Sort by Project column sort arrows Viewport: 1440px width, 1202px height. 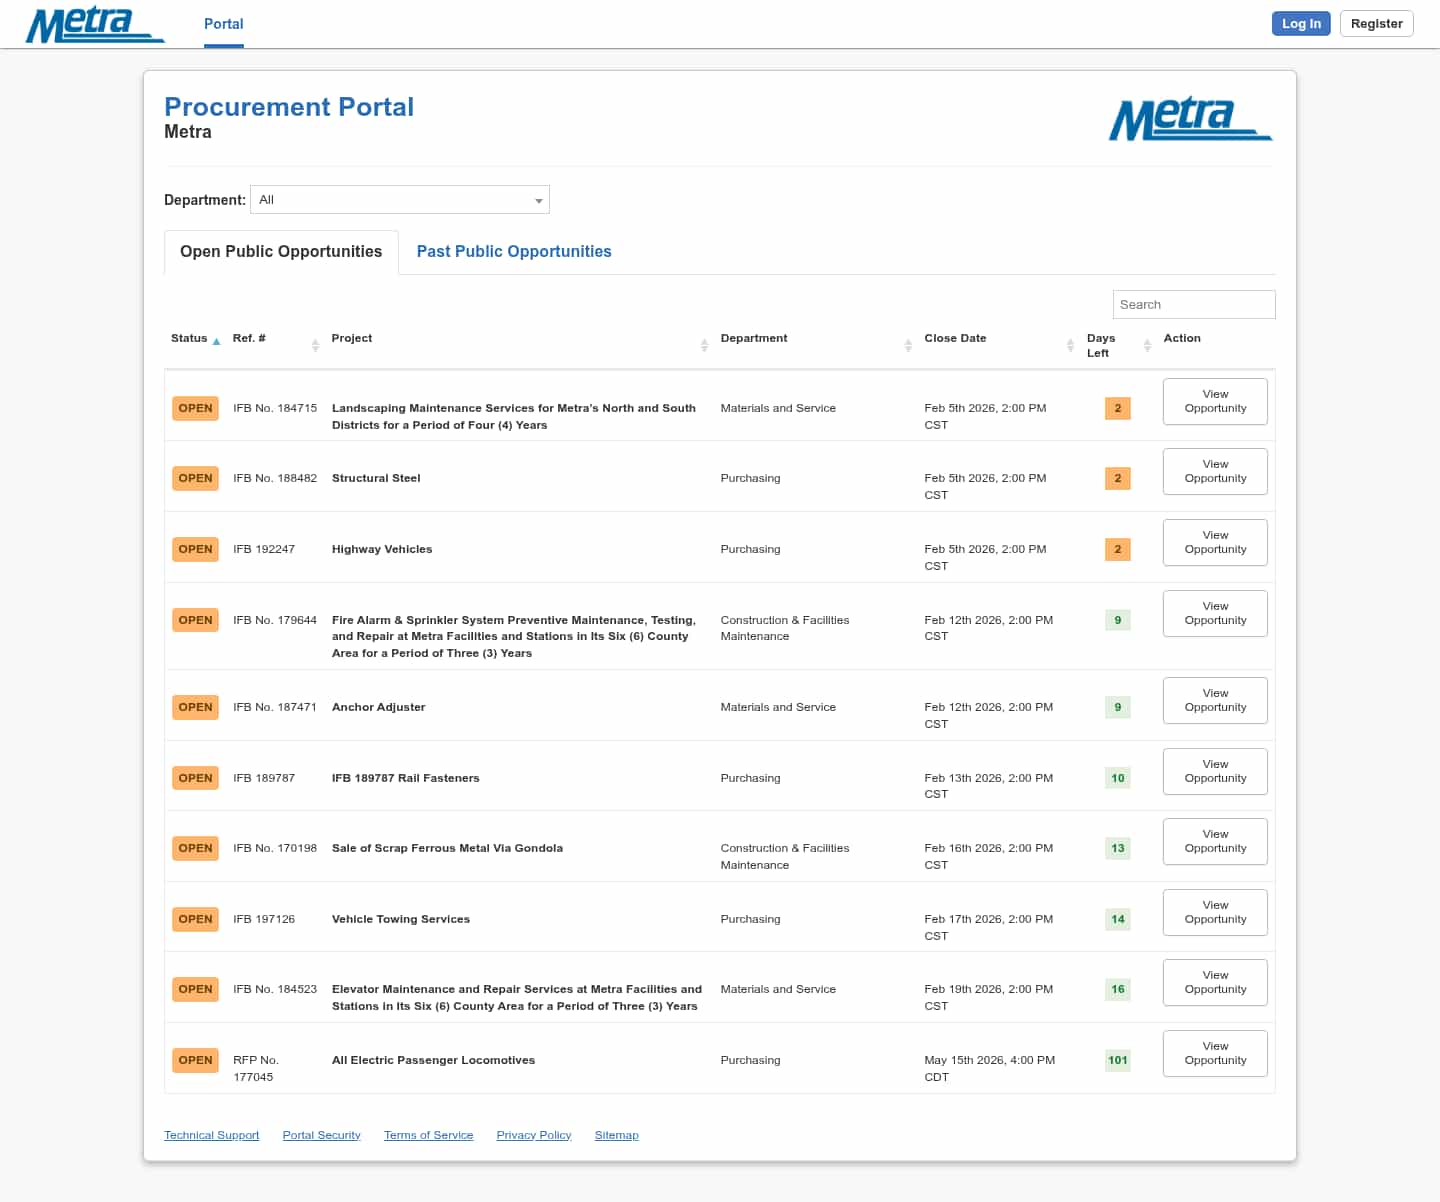(704, 345)
